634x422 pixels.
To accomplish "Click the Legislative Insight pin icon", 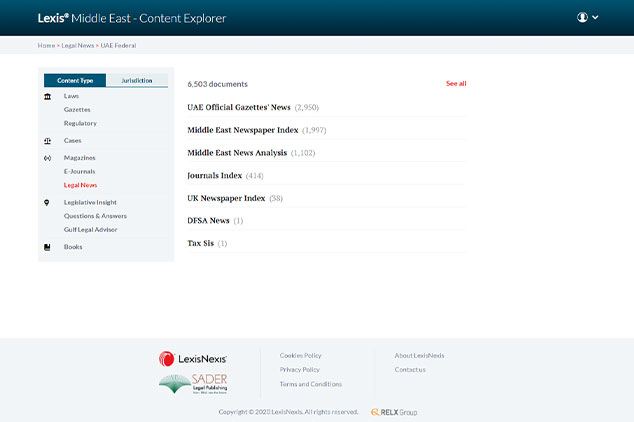I will 48,202.
